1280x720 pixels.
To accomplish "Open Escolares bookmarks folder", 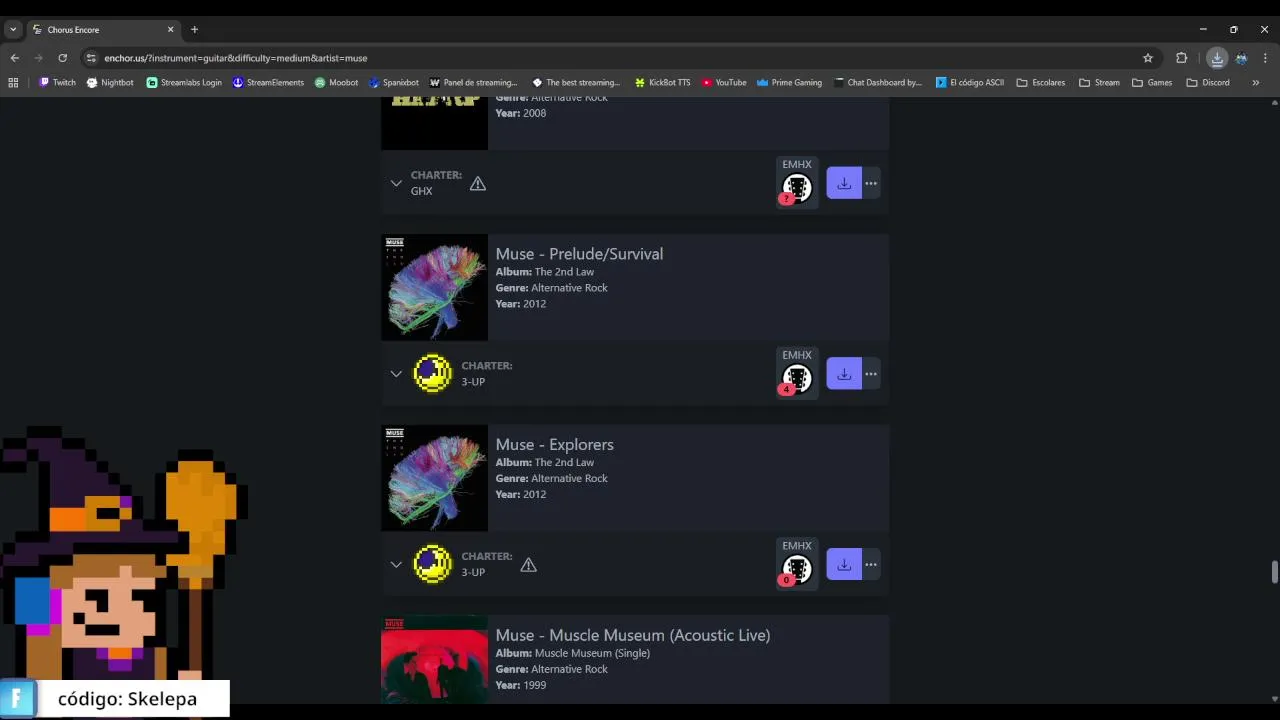I will [1041, 82].
